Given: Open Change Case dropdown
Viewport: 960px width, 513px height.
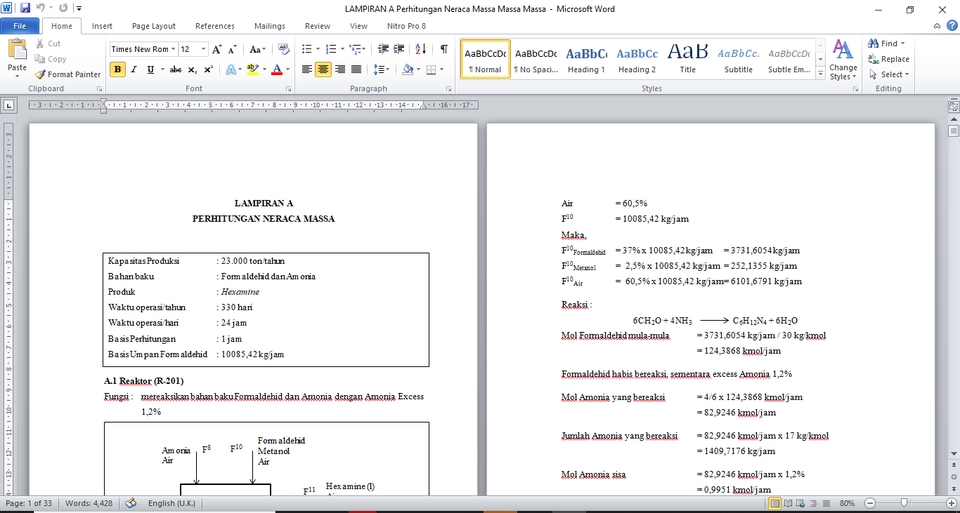Looking at the screenshot, I should pyautogui.click(x=257, y=50).
